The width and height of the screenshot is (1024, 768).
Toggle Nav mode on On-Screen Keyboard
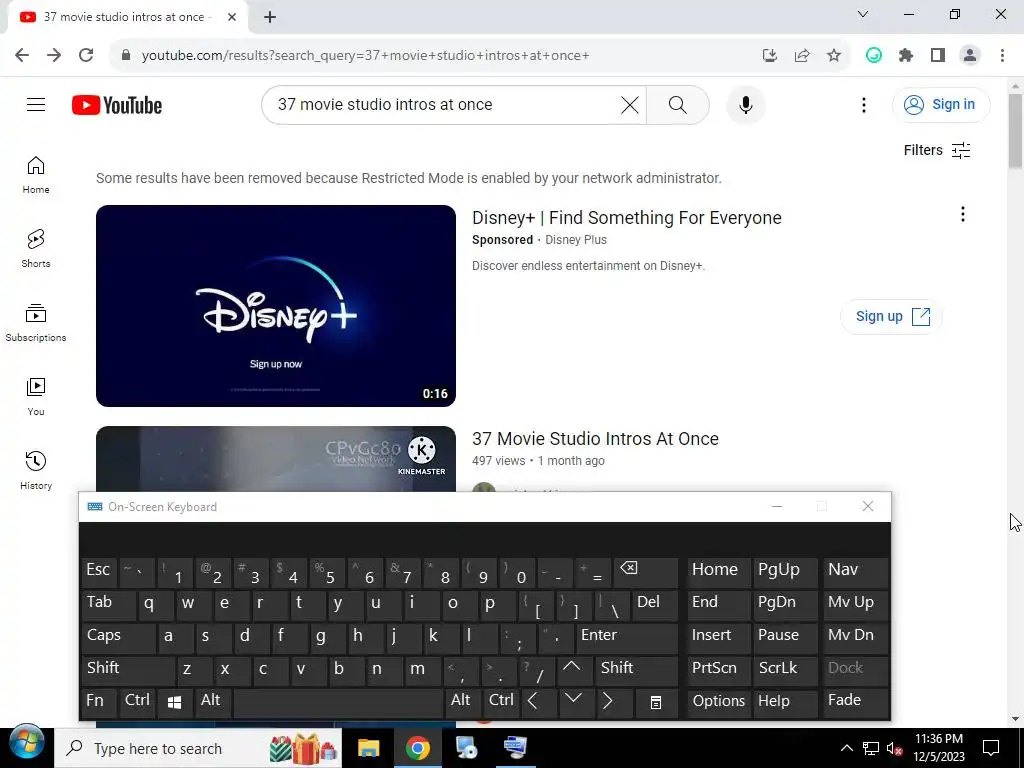point(855,570)
